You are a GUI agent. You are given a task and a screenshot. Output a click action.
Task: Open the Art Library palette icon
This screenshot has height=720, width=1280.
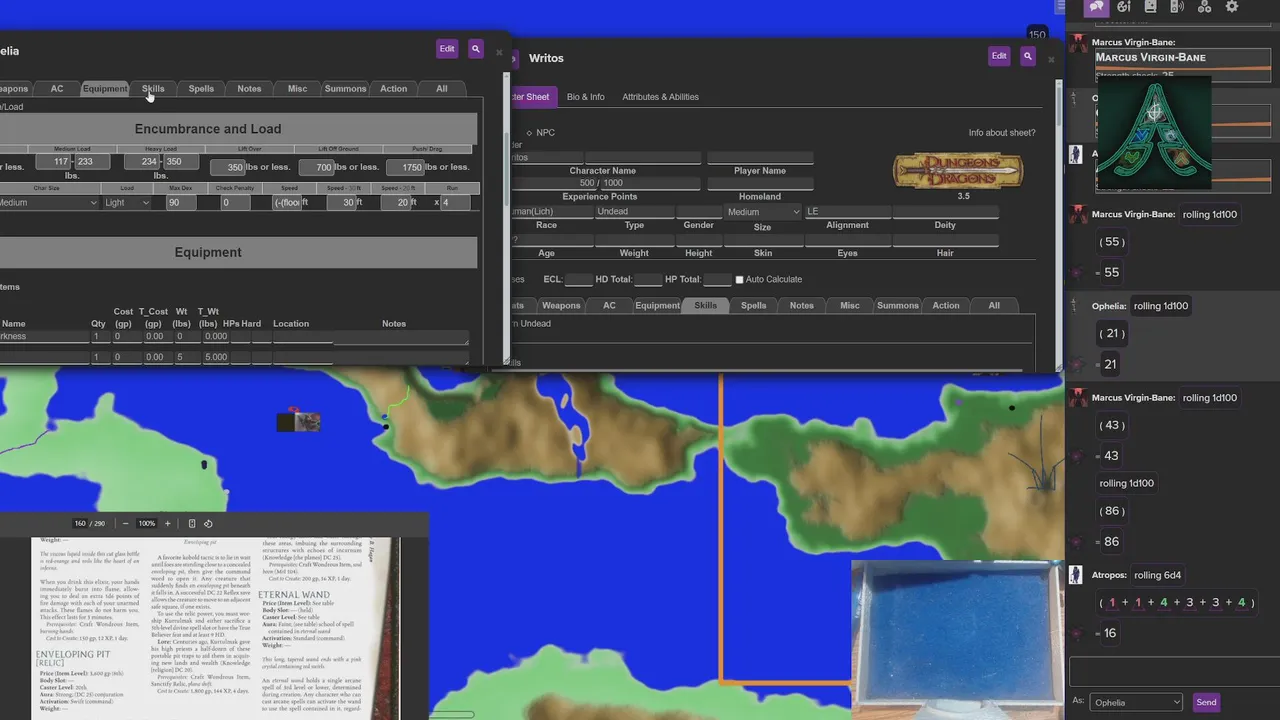tap(1124, 7)
